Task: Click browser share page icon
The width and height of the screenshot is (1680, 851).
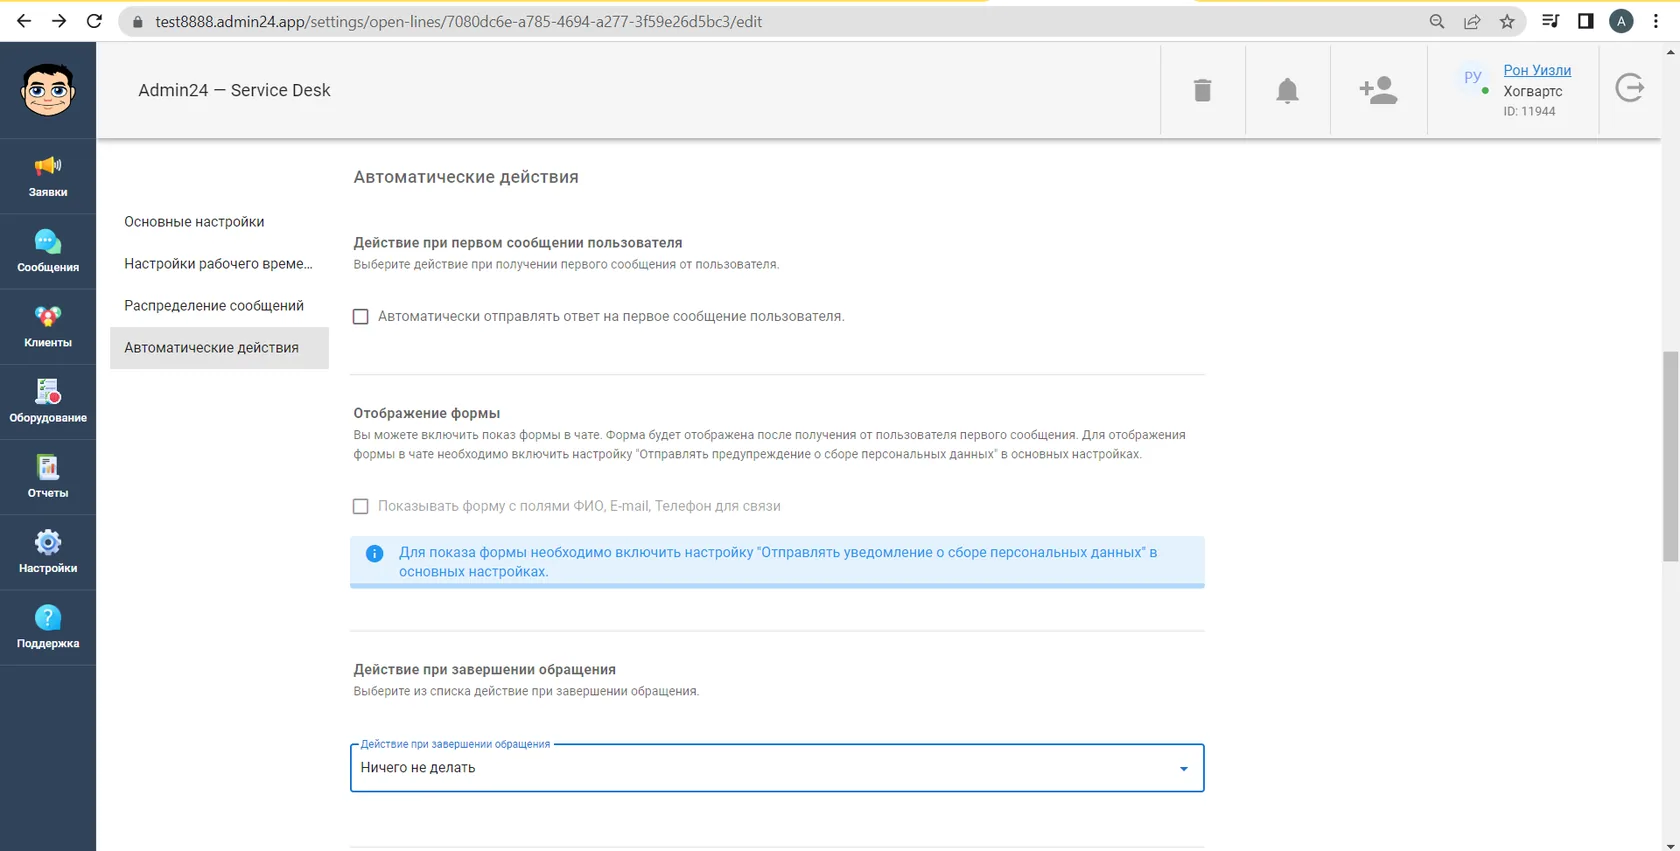Action: tap(1472, 21)
